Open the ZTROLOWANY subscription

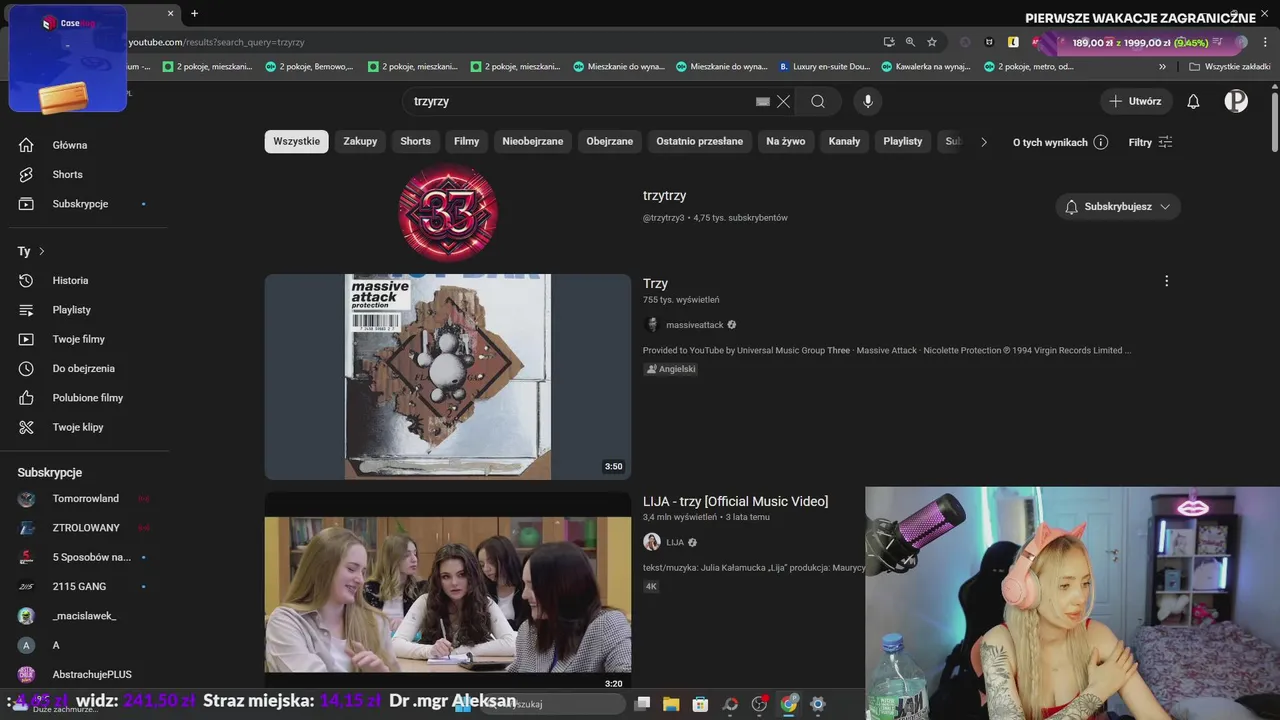pyautogui.click(x=85, y=528)
